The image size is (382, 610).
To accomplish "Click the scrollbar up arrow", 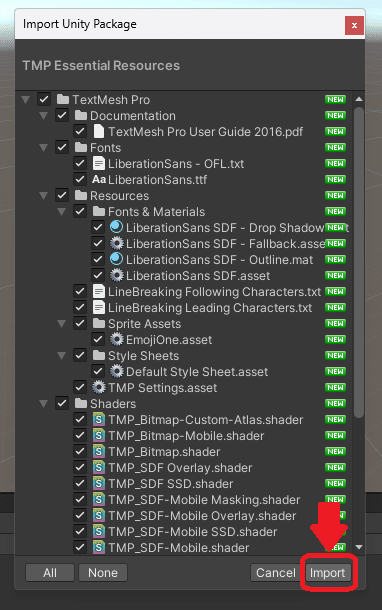I will click(x=359, y=99).
